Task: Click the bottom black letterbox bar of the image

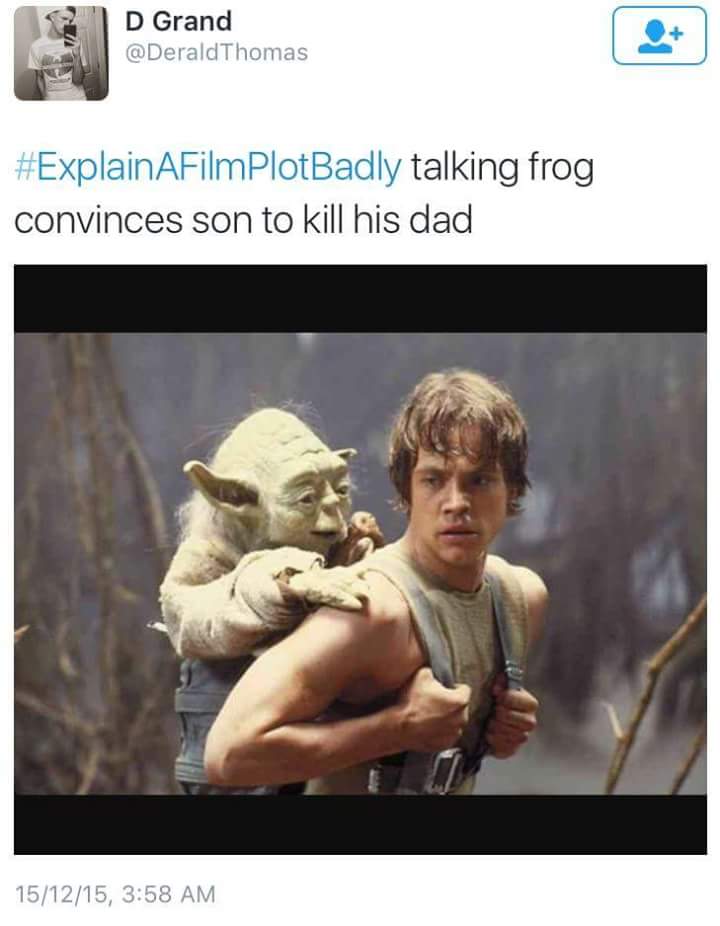Action: (x=360, y=824)
